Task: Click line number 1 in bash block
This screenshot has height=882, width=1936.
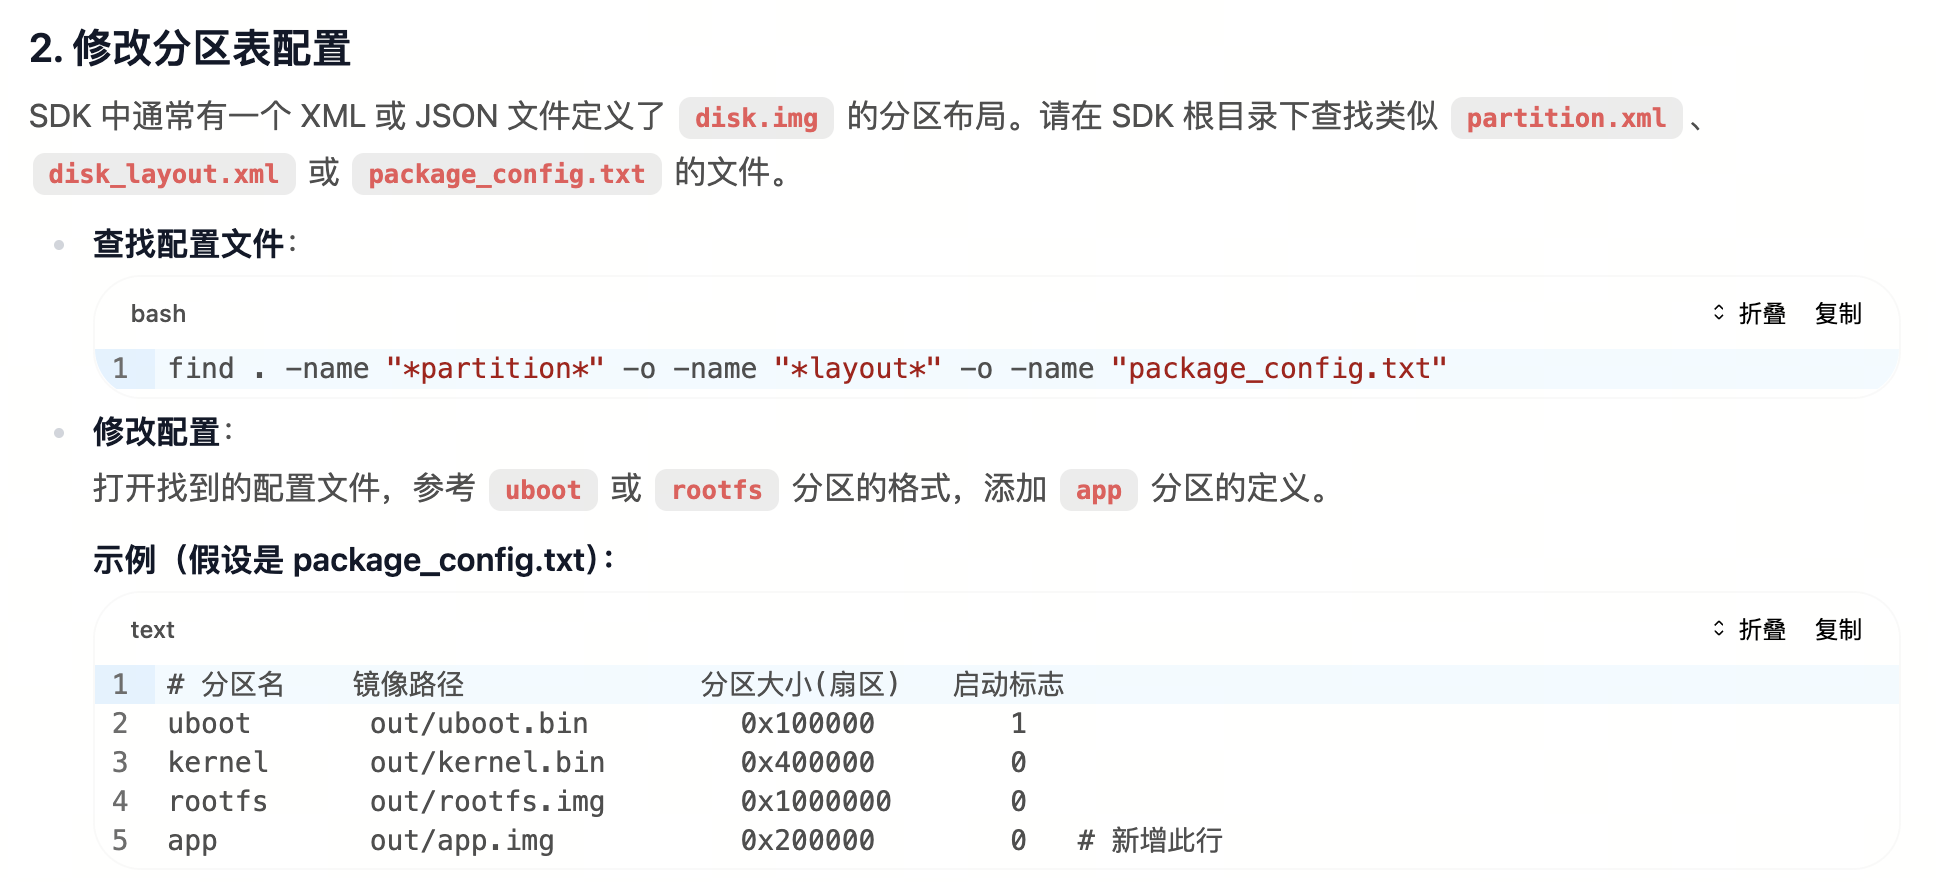Action: (121, 369)
